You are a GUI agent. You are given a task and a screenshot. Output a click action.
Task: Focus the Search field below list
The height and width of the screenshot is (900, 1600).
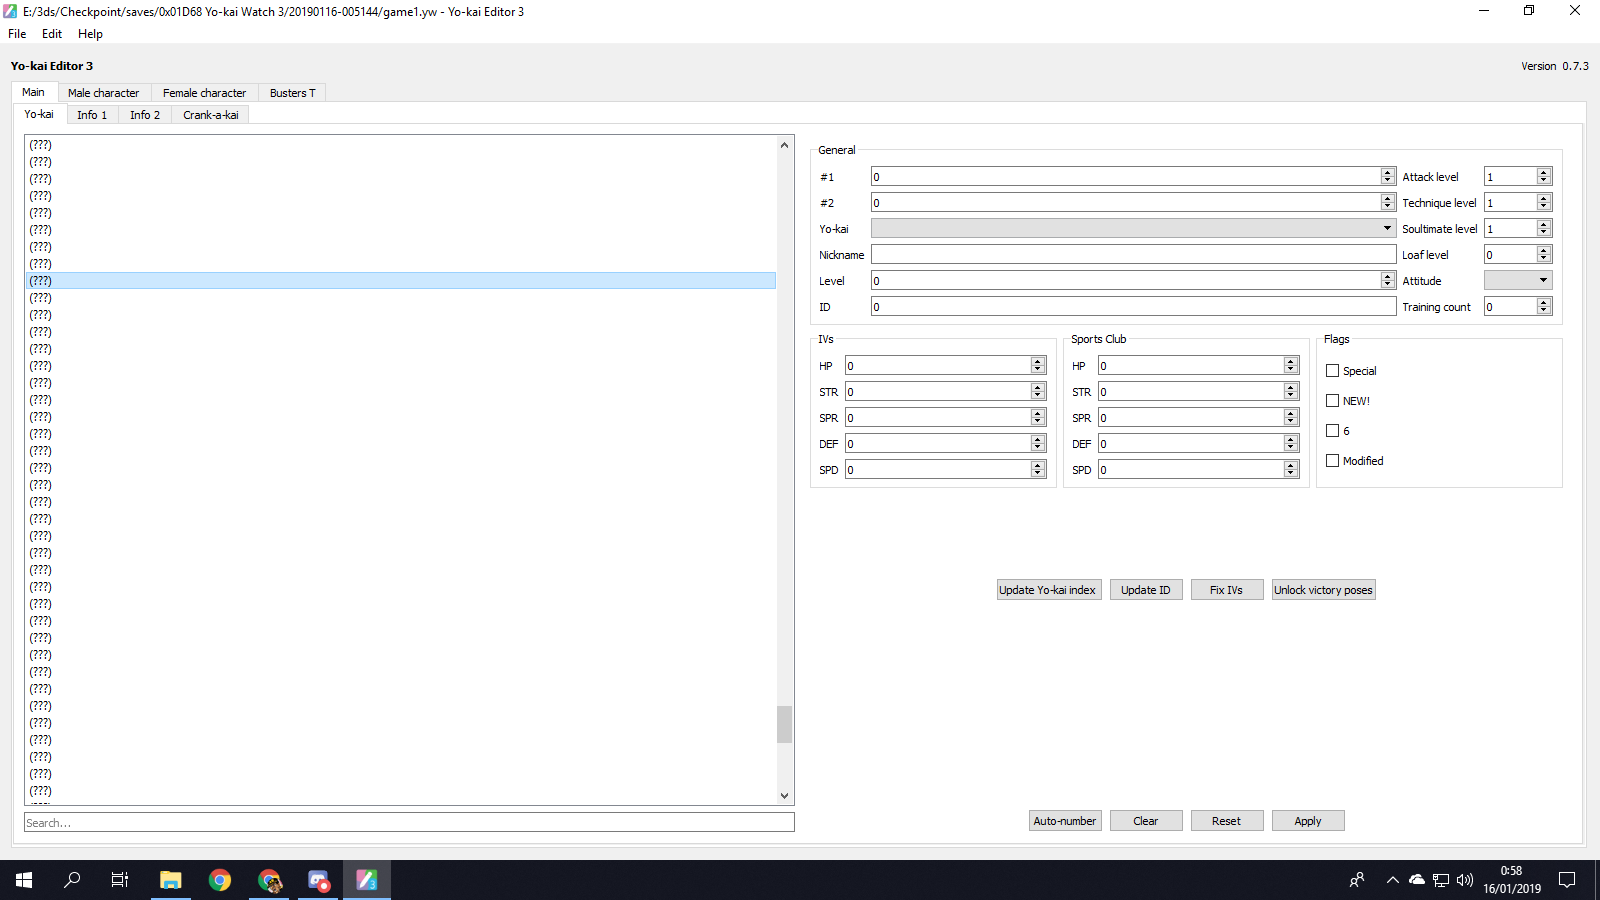click(409, 822)
